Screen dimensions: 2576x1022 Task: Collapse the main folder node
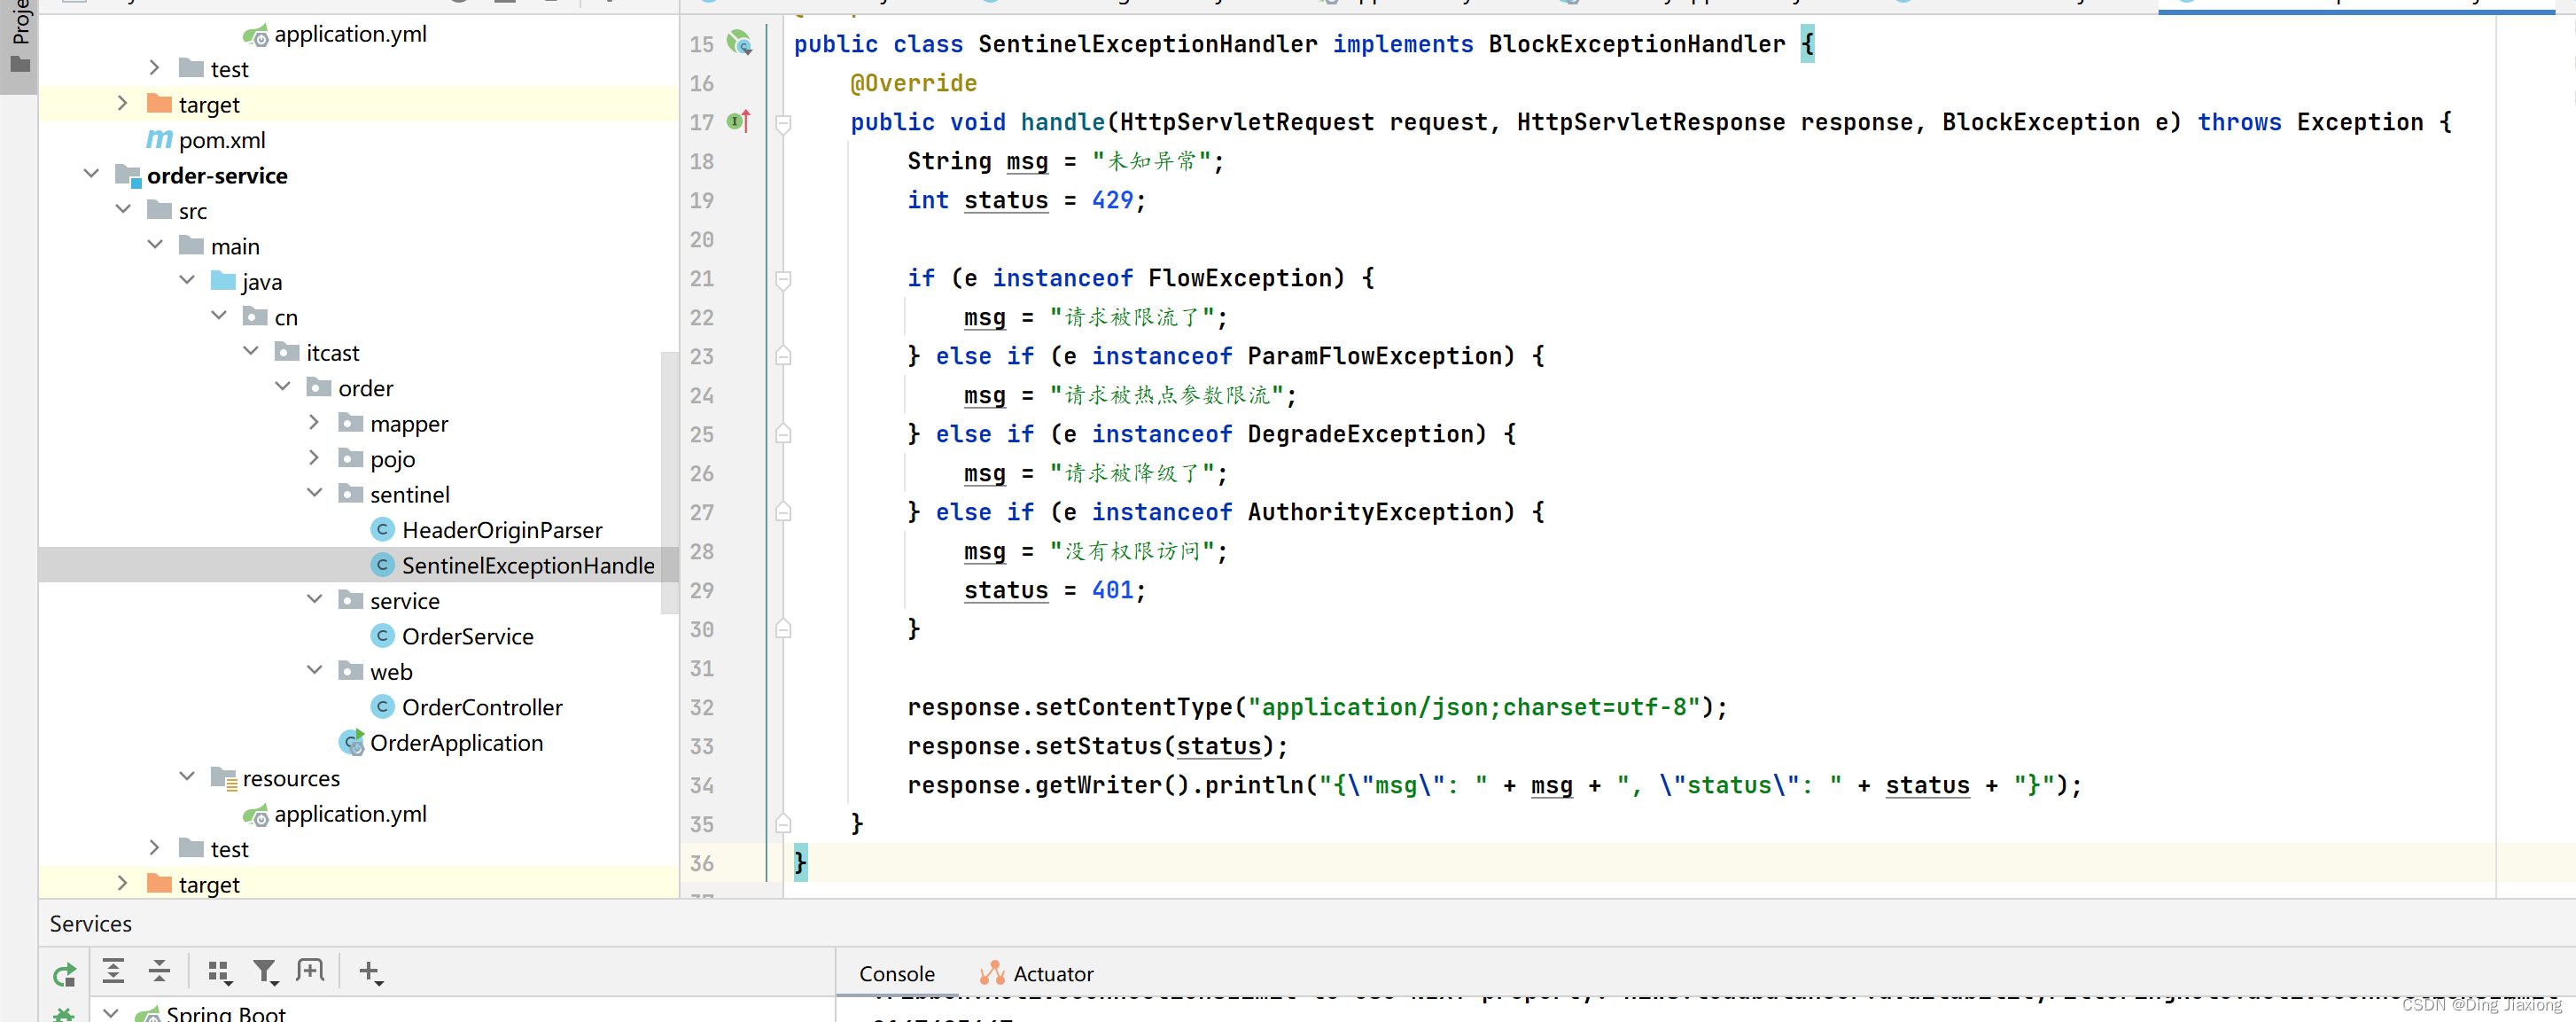156,245
